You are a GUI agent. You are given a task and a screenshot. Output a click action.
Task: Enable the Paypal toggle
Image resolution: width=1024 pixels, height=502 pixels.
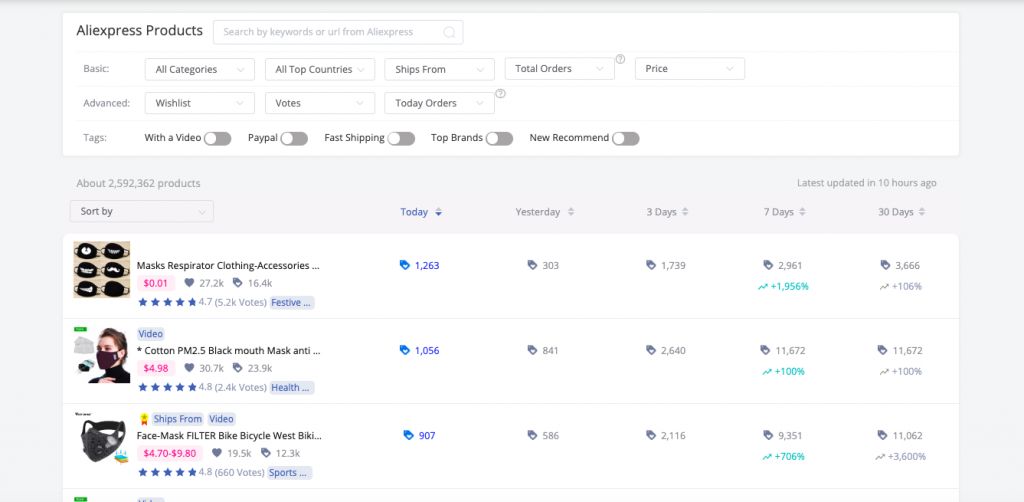point(294,138)
